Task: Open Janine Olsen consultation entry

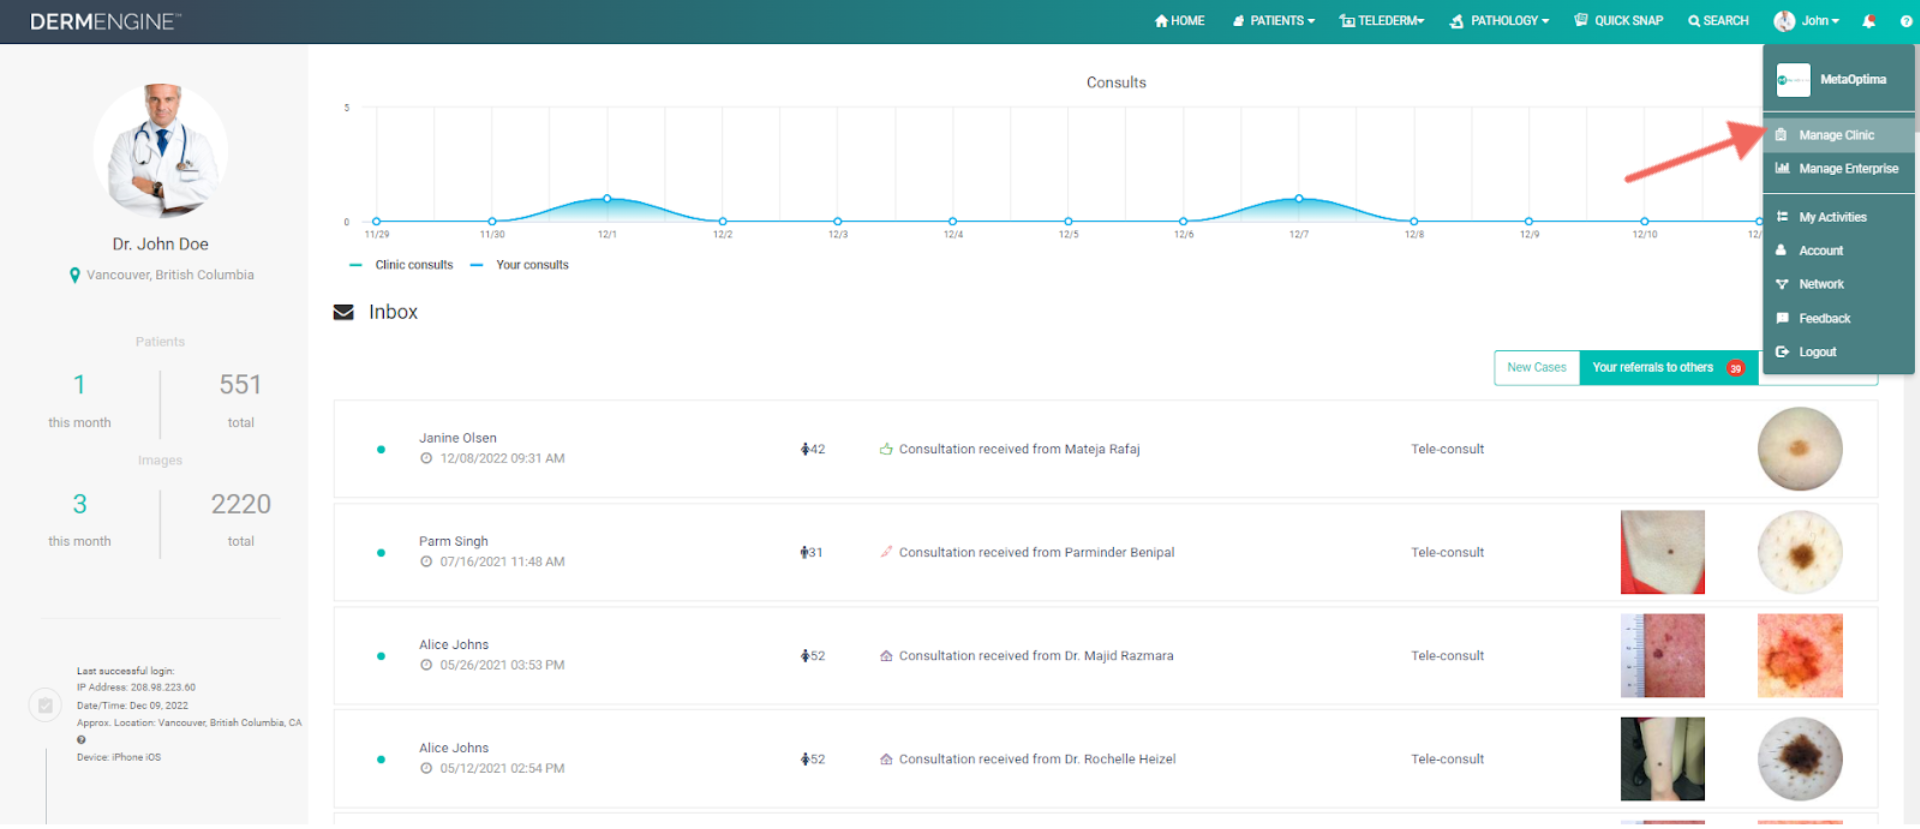Action: click(x=1105, y=449)
